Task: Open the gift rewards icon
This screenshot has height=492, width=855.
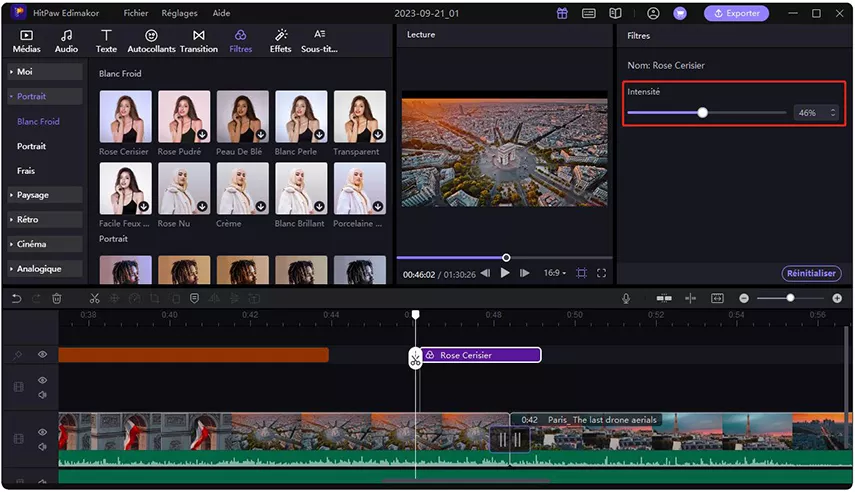Action: click(562, 14)
